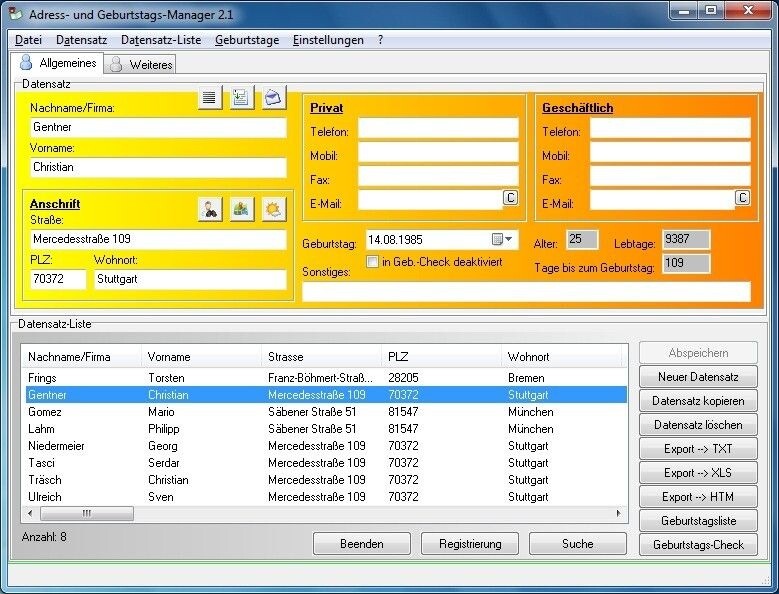Sort list by Nachname/Firma column header
The width and height of the screenshot is (779, 594).
82,357
